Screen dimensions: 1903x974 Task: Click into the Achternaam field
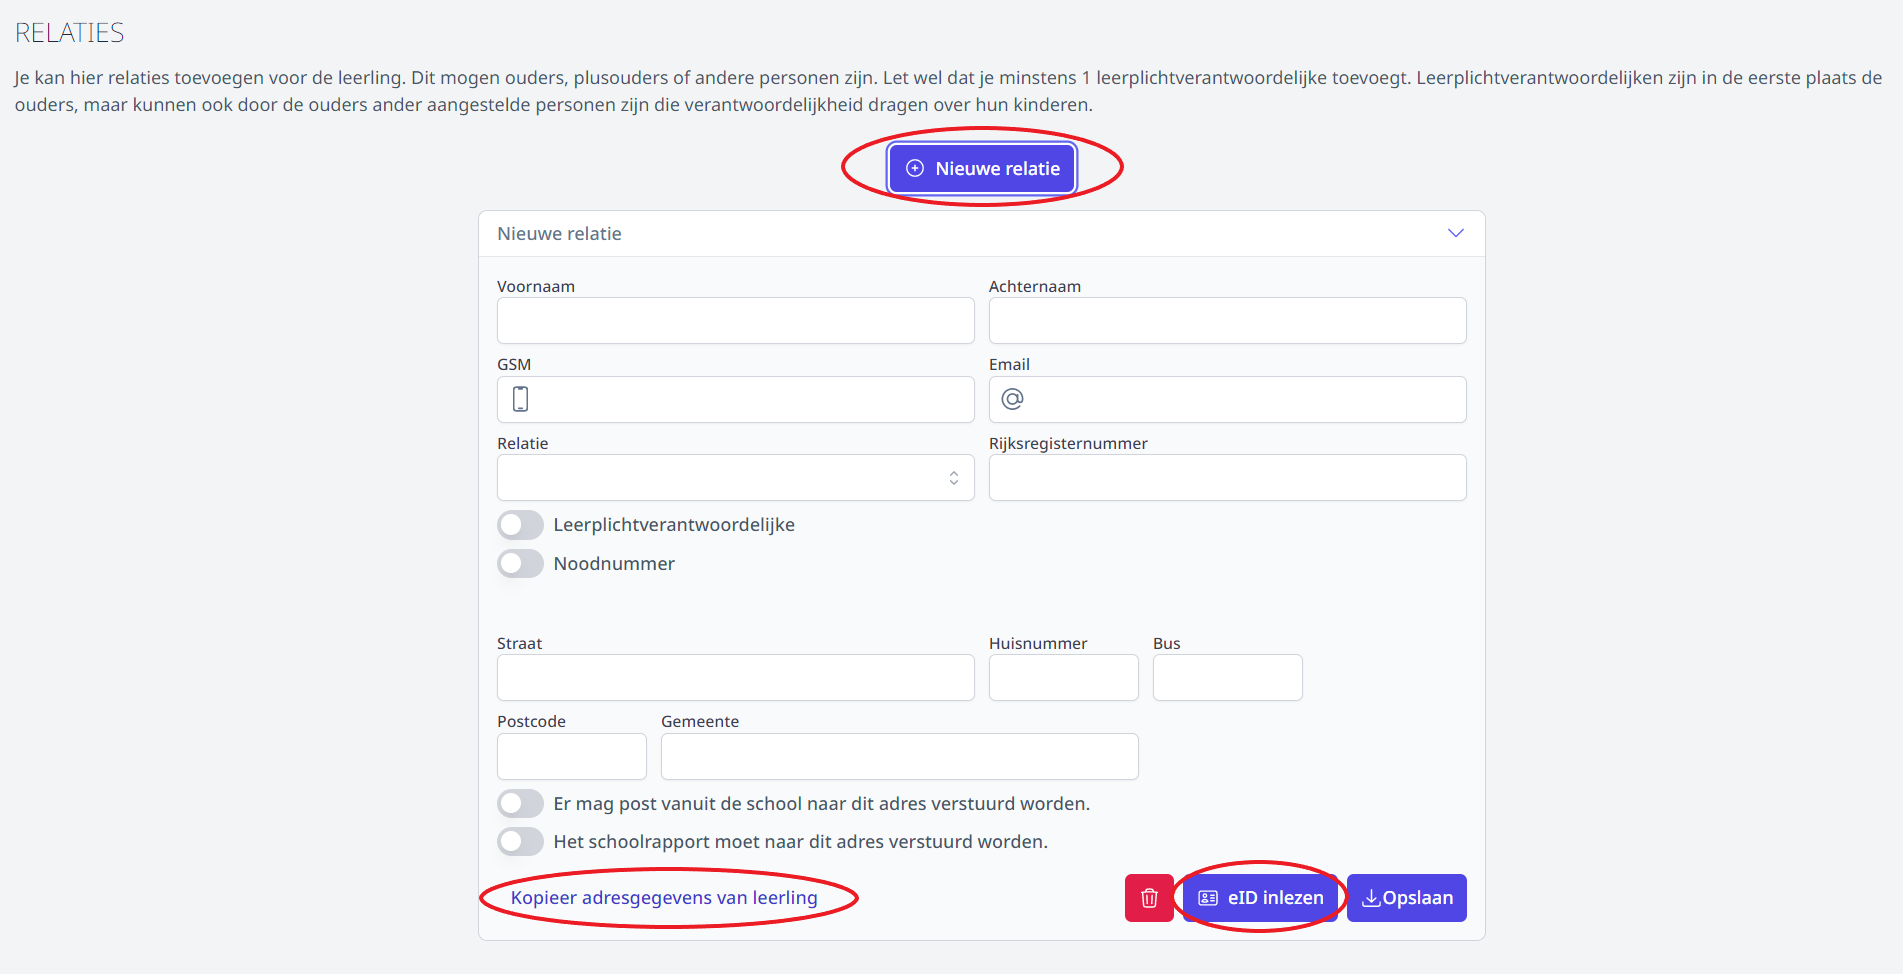pyautogui.click(x=1228, y=321)
